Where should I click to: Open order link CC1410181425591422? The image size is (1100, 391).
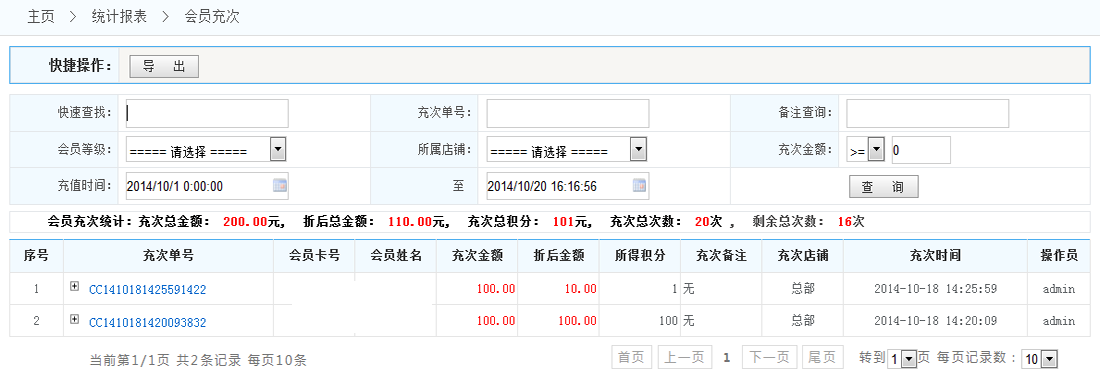[x=147, y=289]
